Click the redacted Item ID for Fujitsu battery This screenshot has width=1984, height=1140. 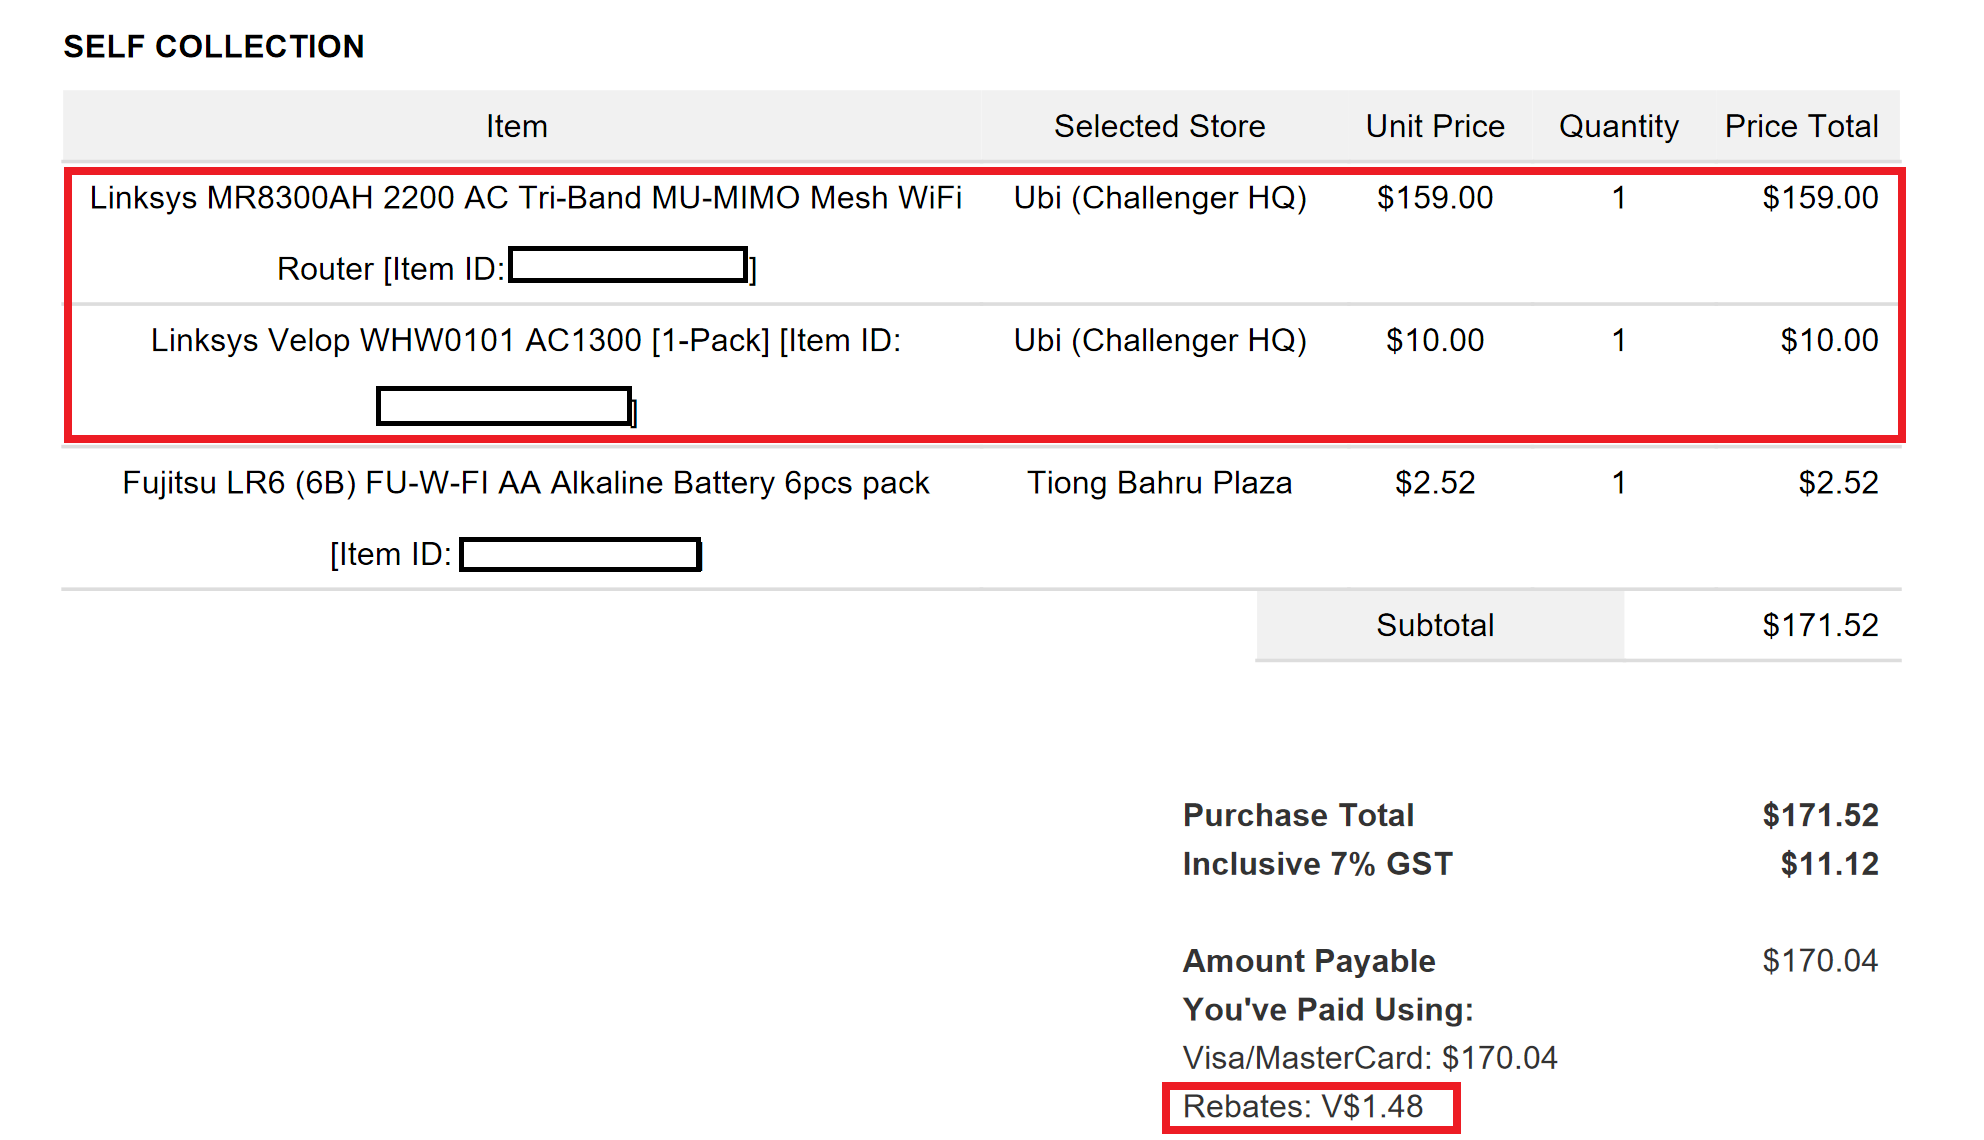tap(580, 554)
